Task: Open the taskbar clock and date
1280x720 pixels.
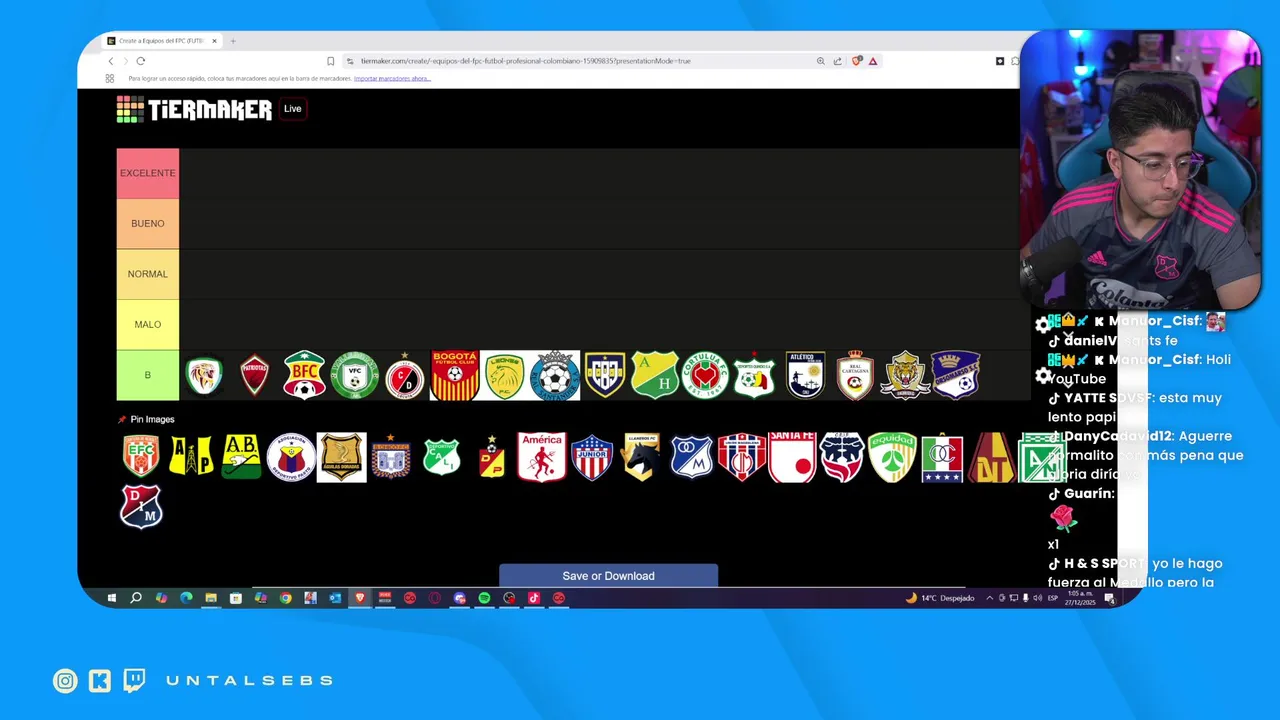Action: click(x=1082, y=598)
